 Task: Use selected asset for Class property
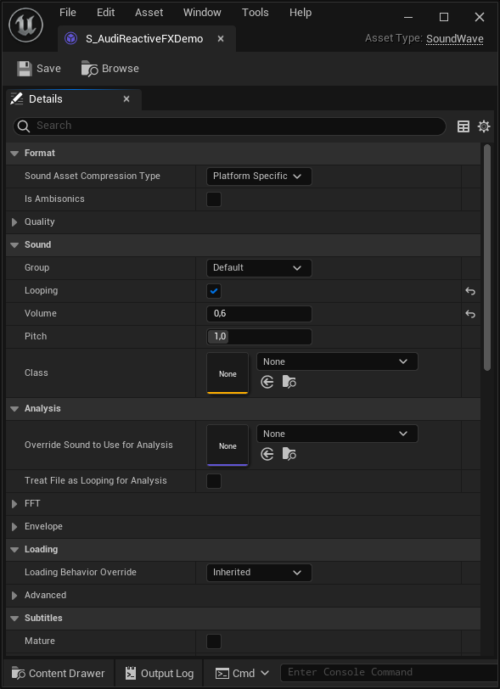[267, 382]
